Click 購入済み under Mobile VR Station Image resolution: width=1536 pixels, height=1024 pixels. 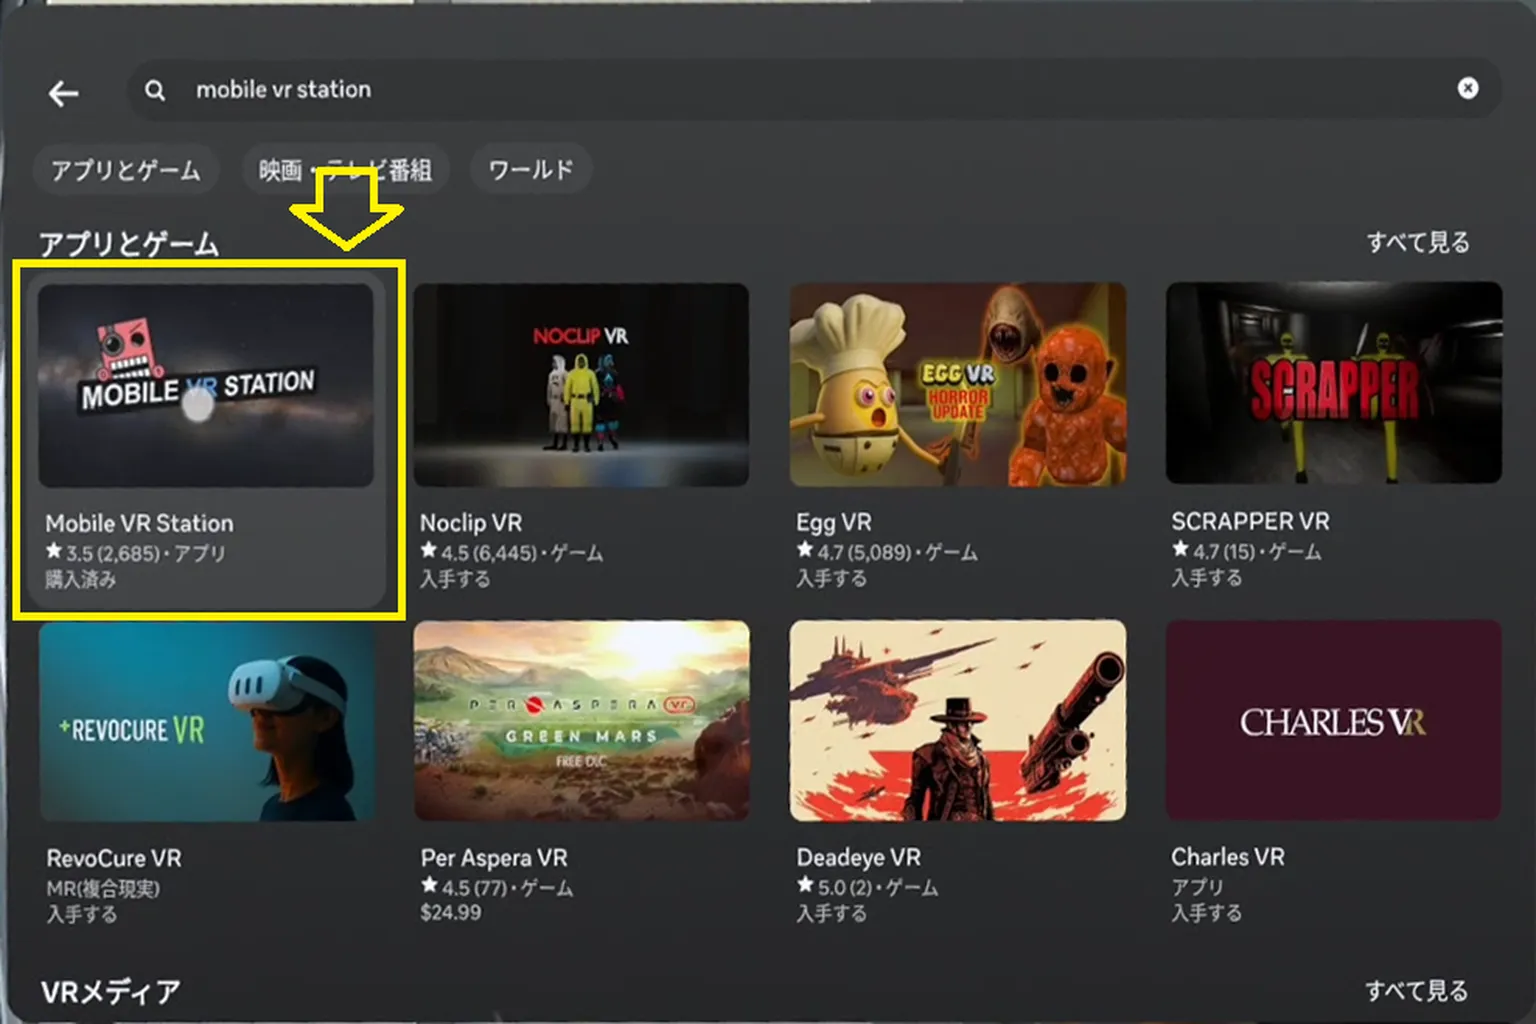pyautogui.click(x=80, y=579)
